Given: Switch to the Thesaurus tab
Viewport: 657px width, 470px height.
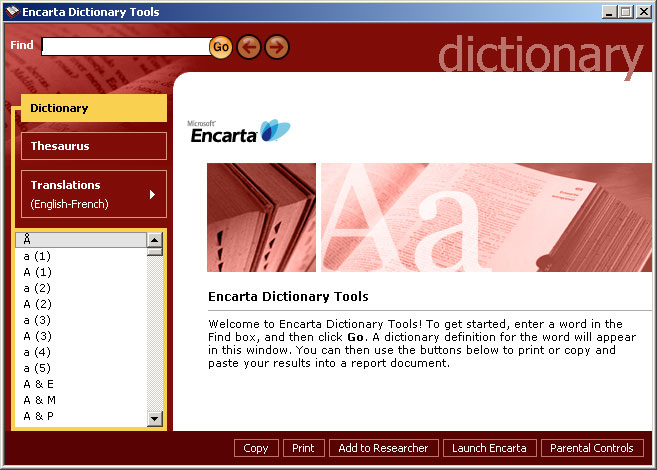Looking at the screenshot, I should (x=94, y=146).
